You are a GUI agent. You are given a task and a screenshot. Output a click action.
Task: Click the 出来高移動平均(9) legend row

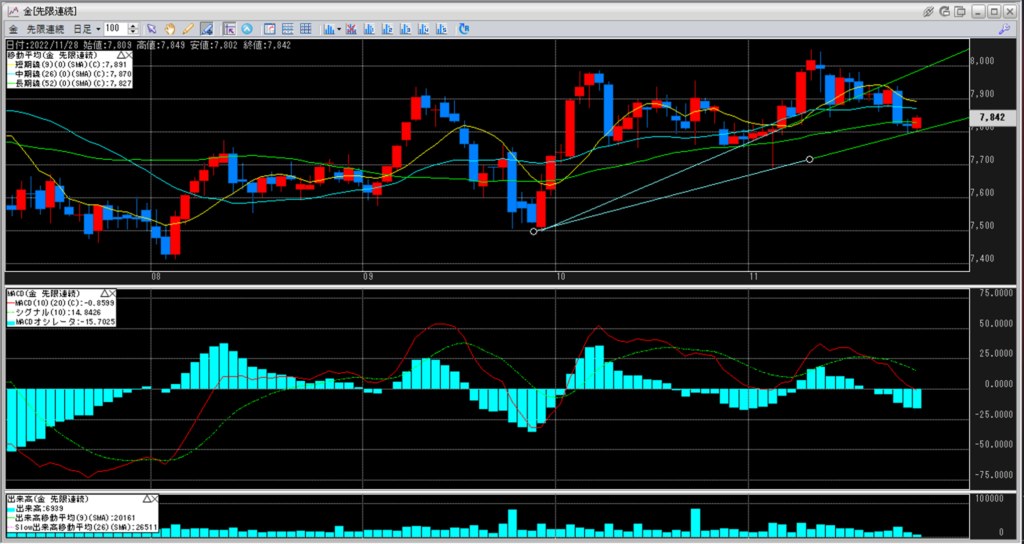(71, 517)
